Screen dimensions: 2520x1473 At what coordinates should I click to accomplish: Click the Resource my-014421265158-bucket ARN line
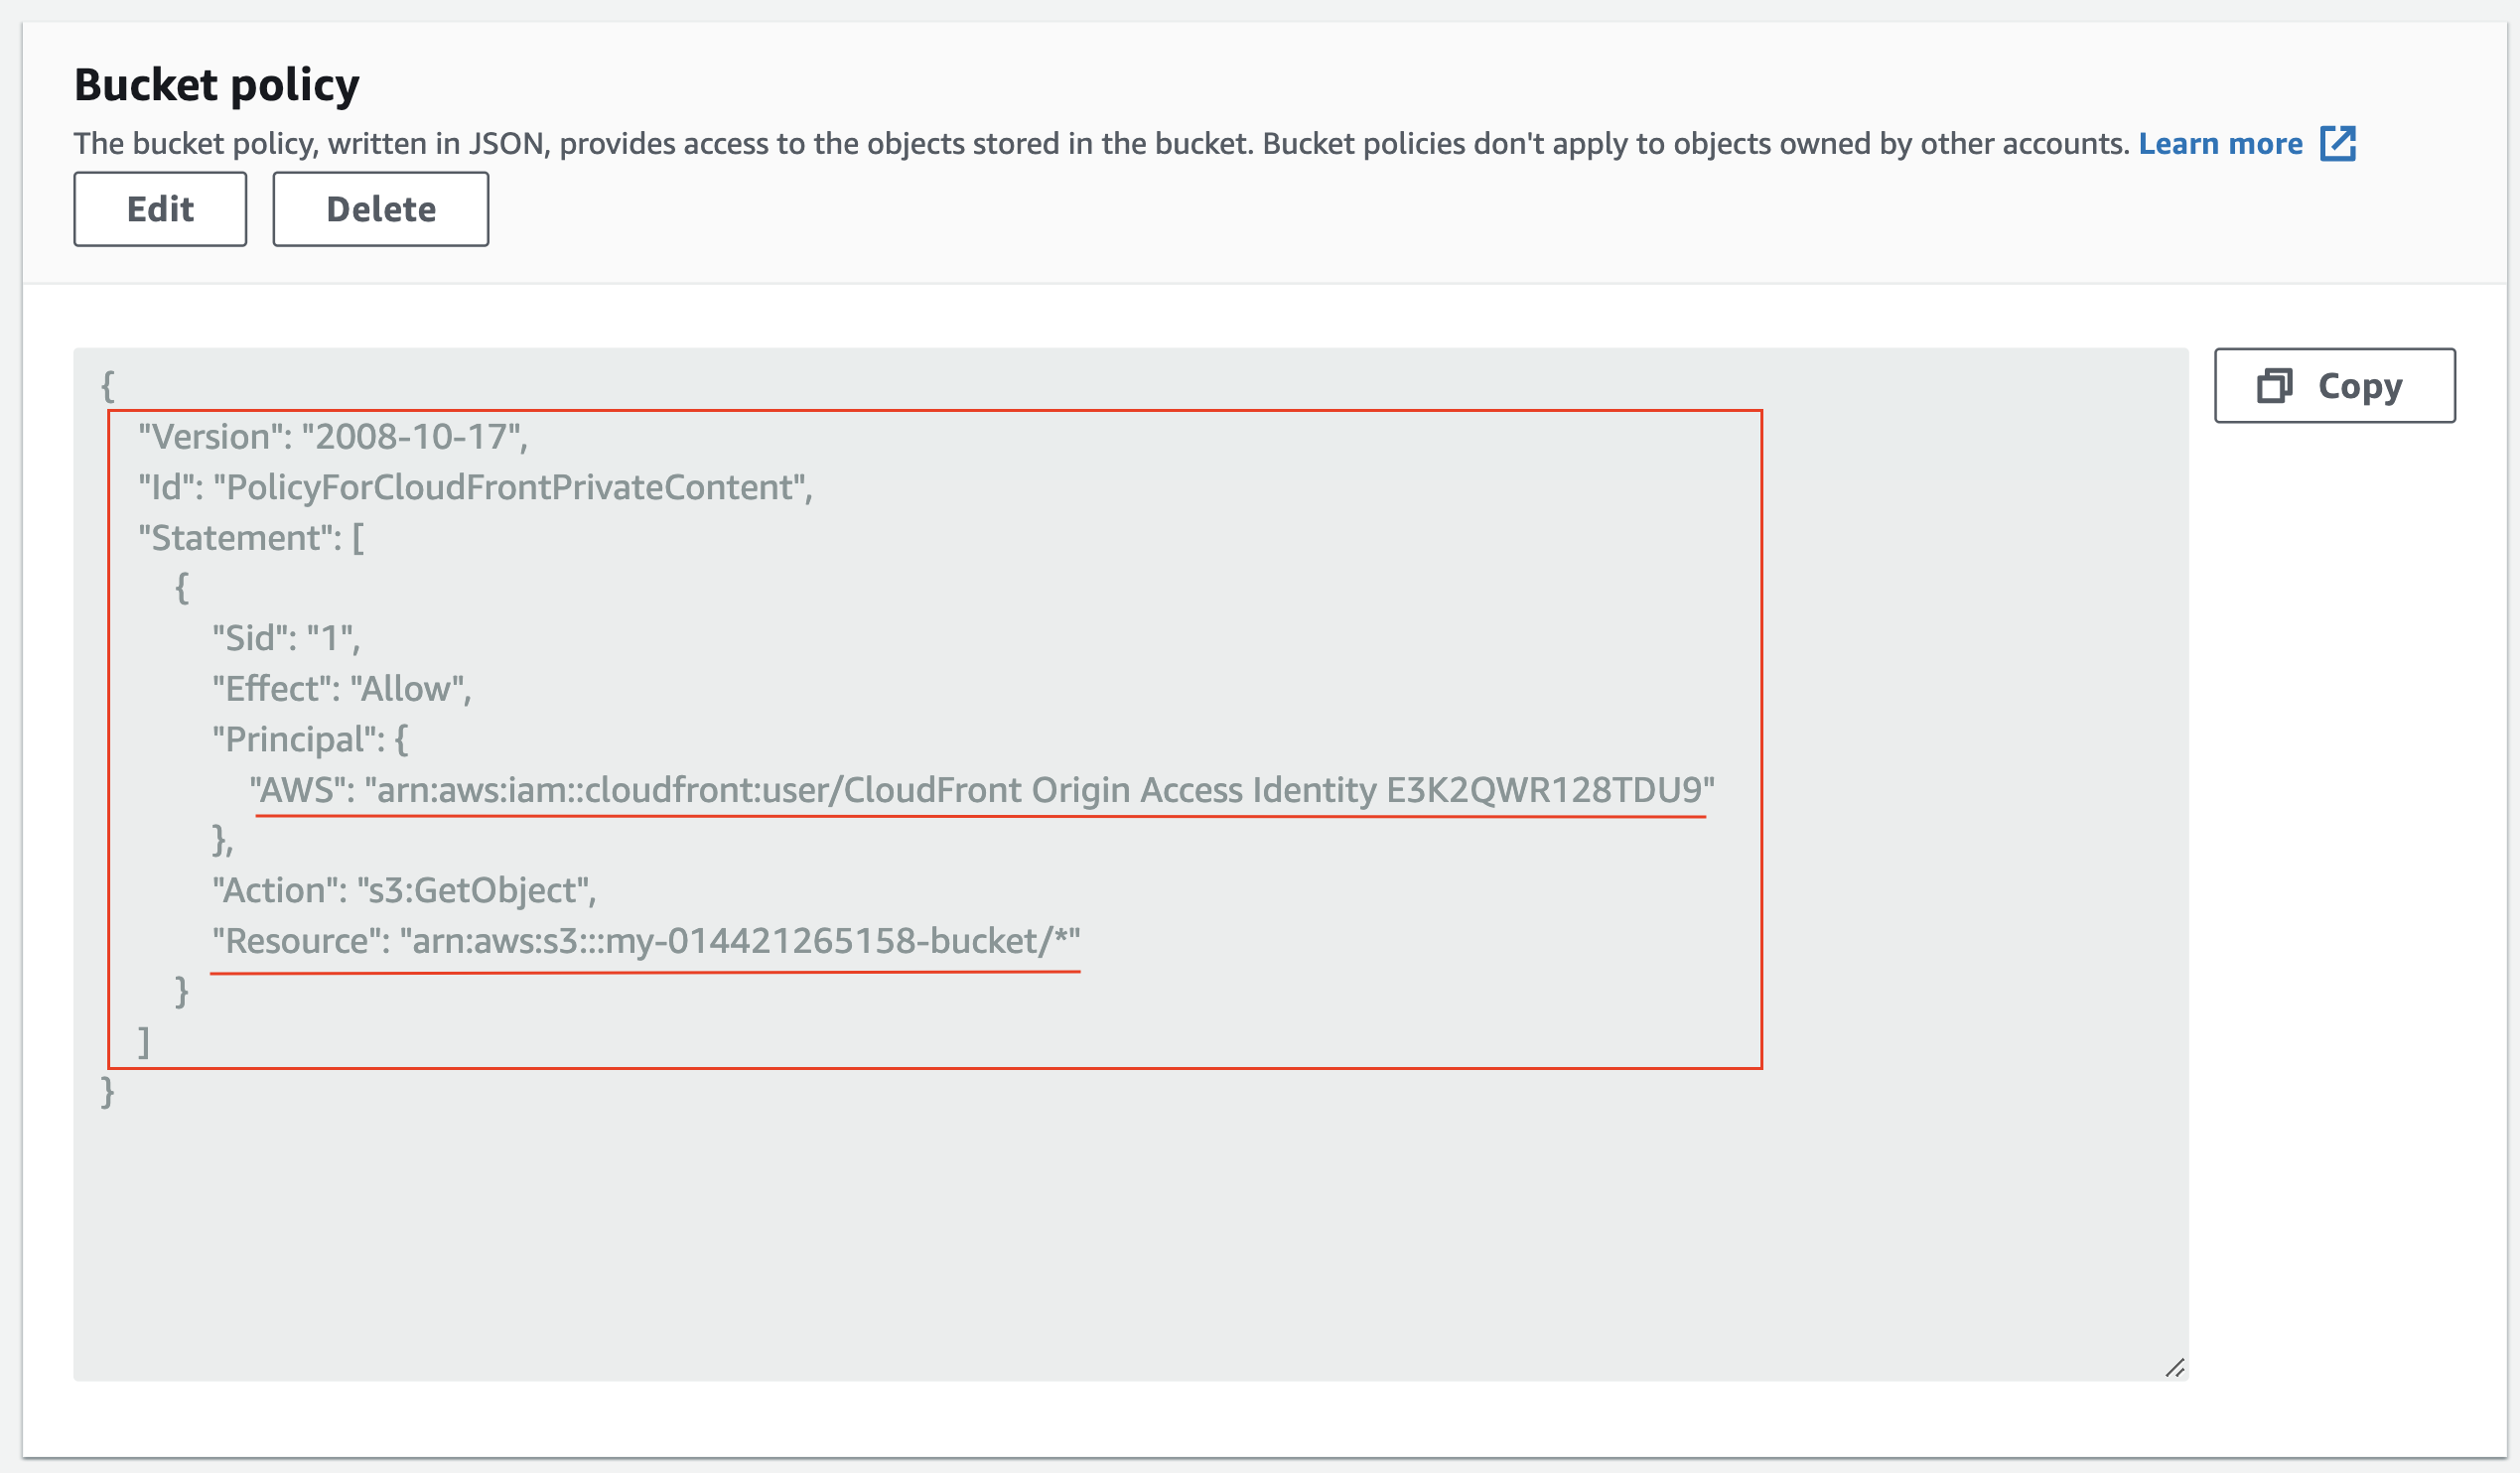646,941
